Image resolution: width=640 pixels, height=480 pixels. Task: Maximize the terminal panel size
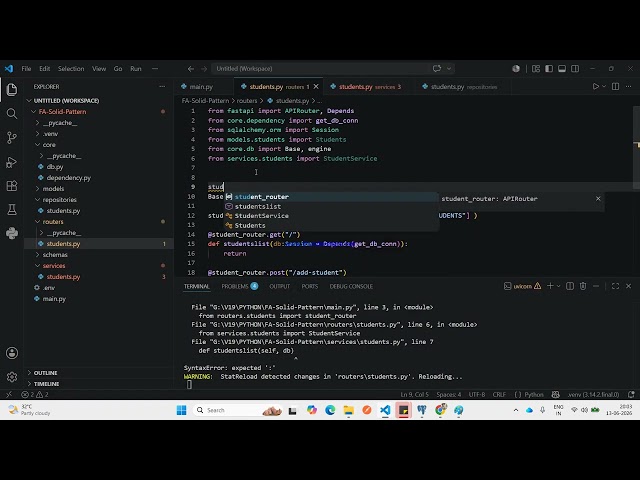point(616,286)
